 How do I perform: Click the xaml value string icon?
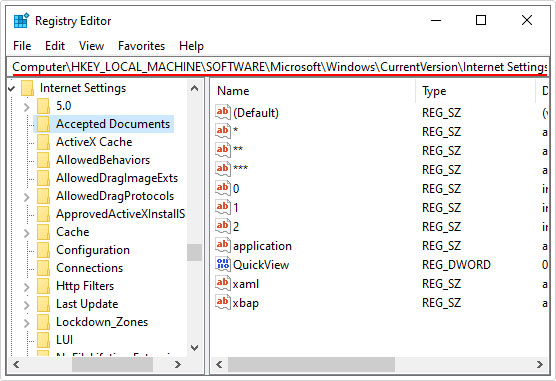tap(223, 283)
